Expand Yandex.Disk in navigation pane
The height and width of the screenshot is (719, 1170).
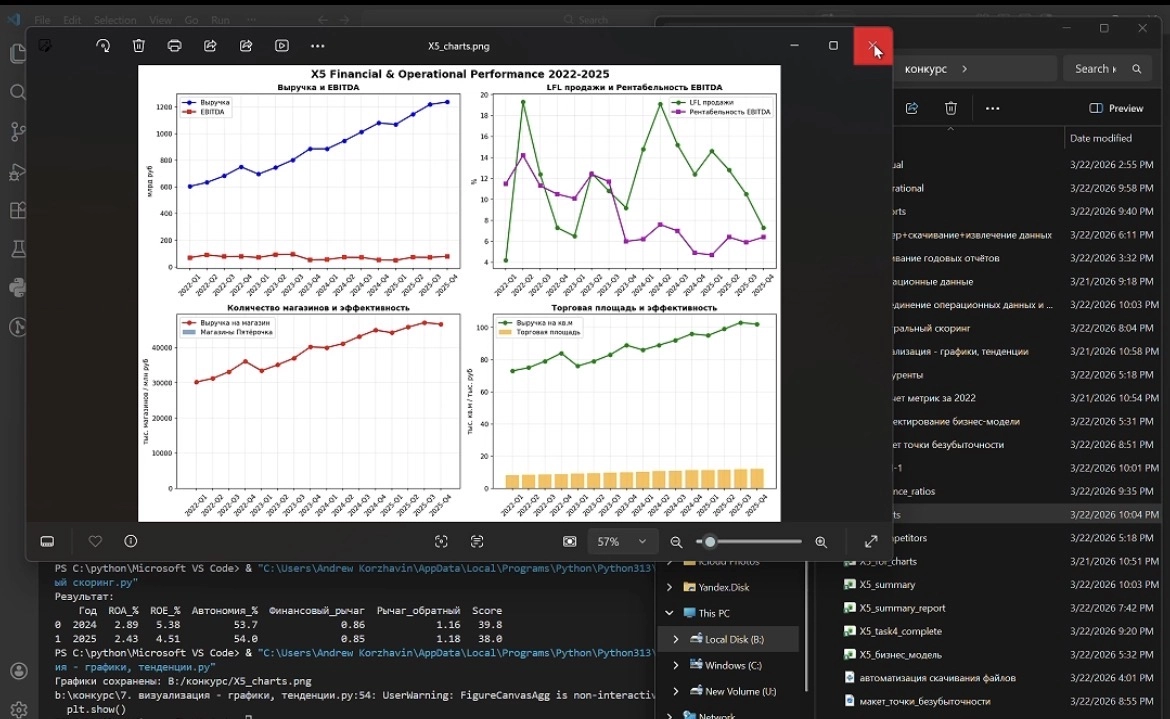point(669,587)
